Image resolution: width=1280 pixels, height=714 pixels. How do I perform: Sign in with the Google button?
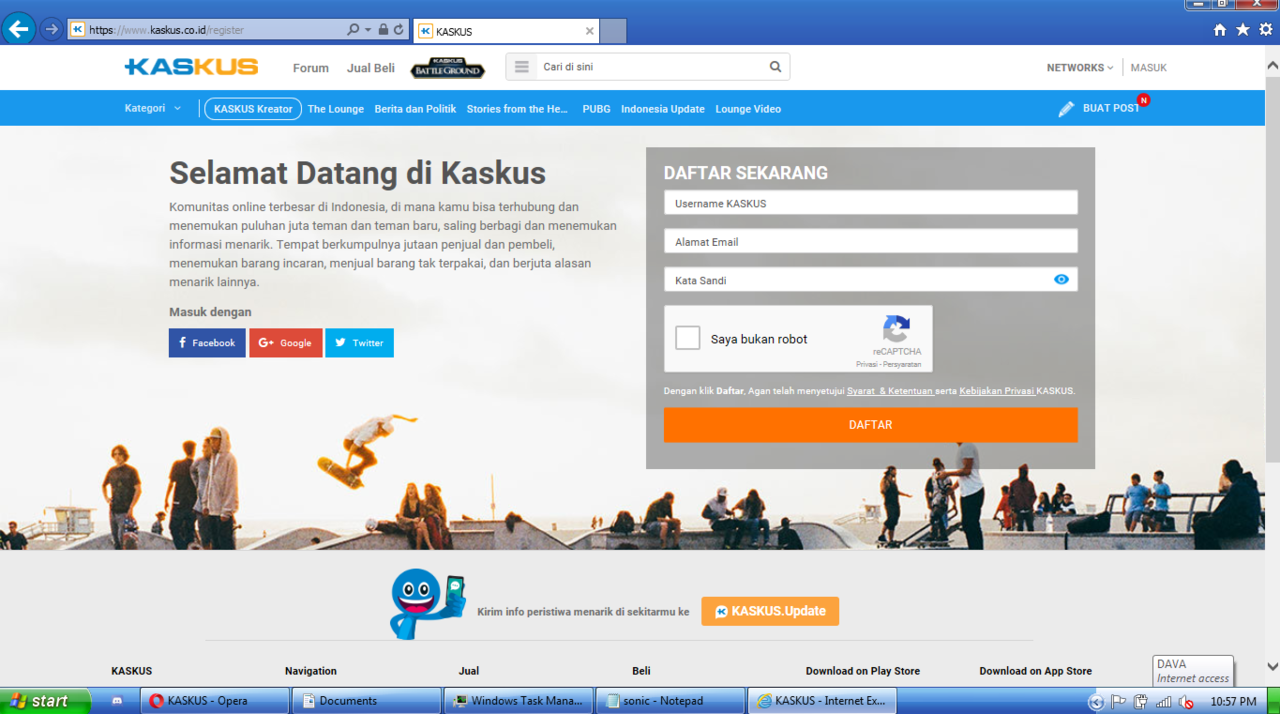pos(286,343)
